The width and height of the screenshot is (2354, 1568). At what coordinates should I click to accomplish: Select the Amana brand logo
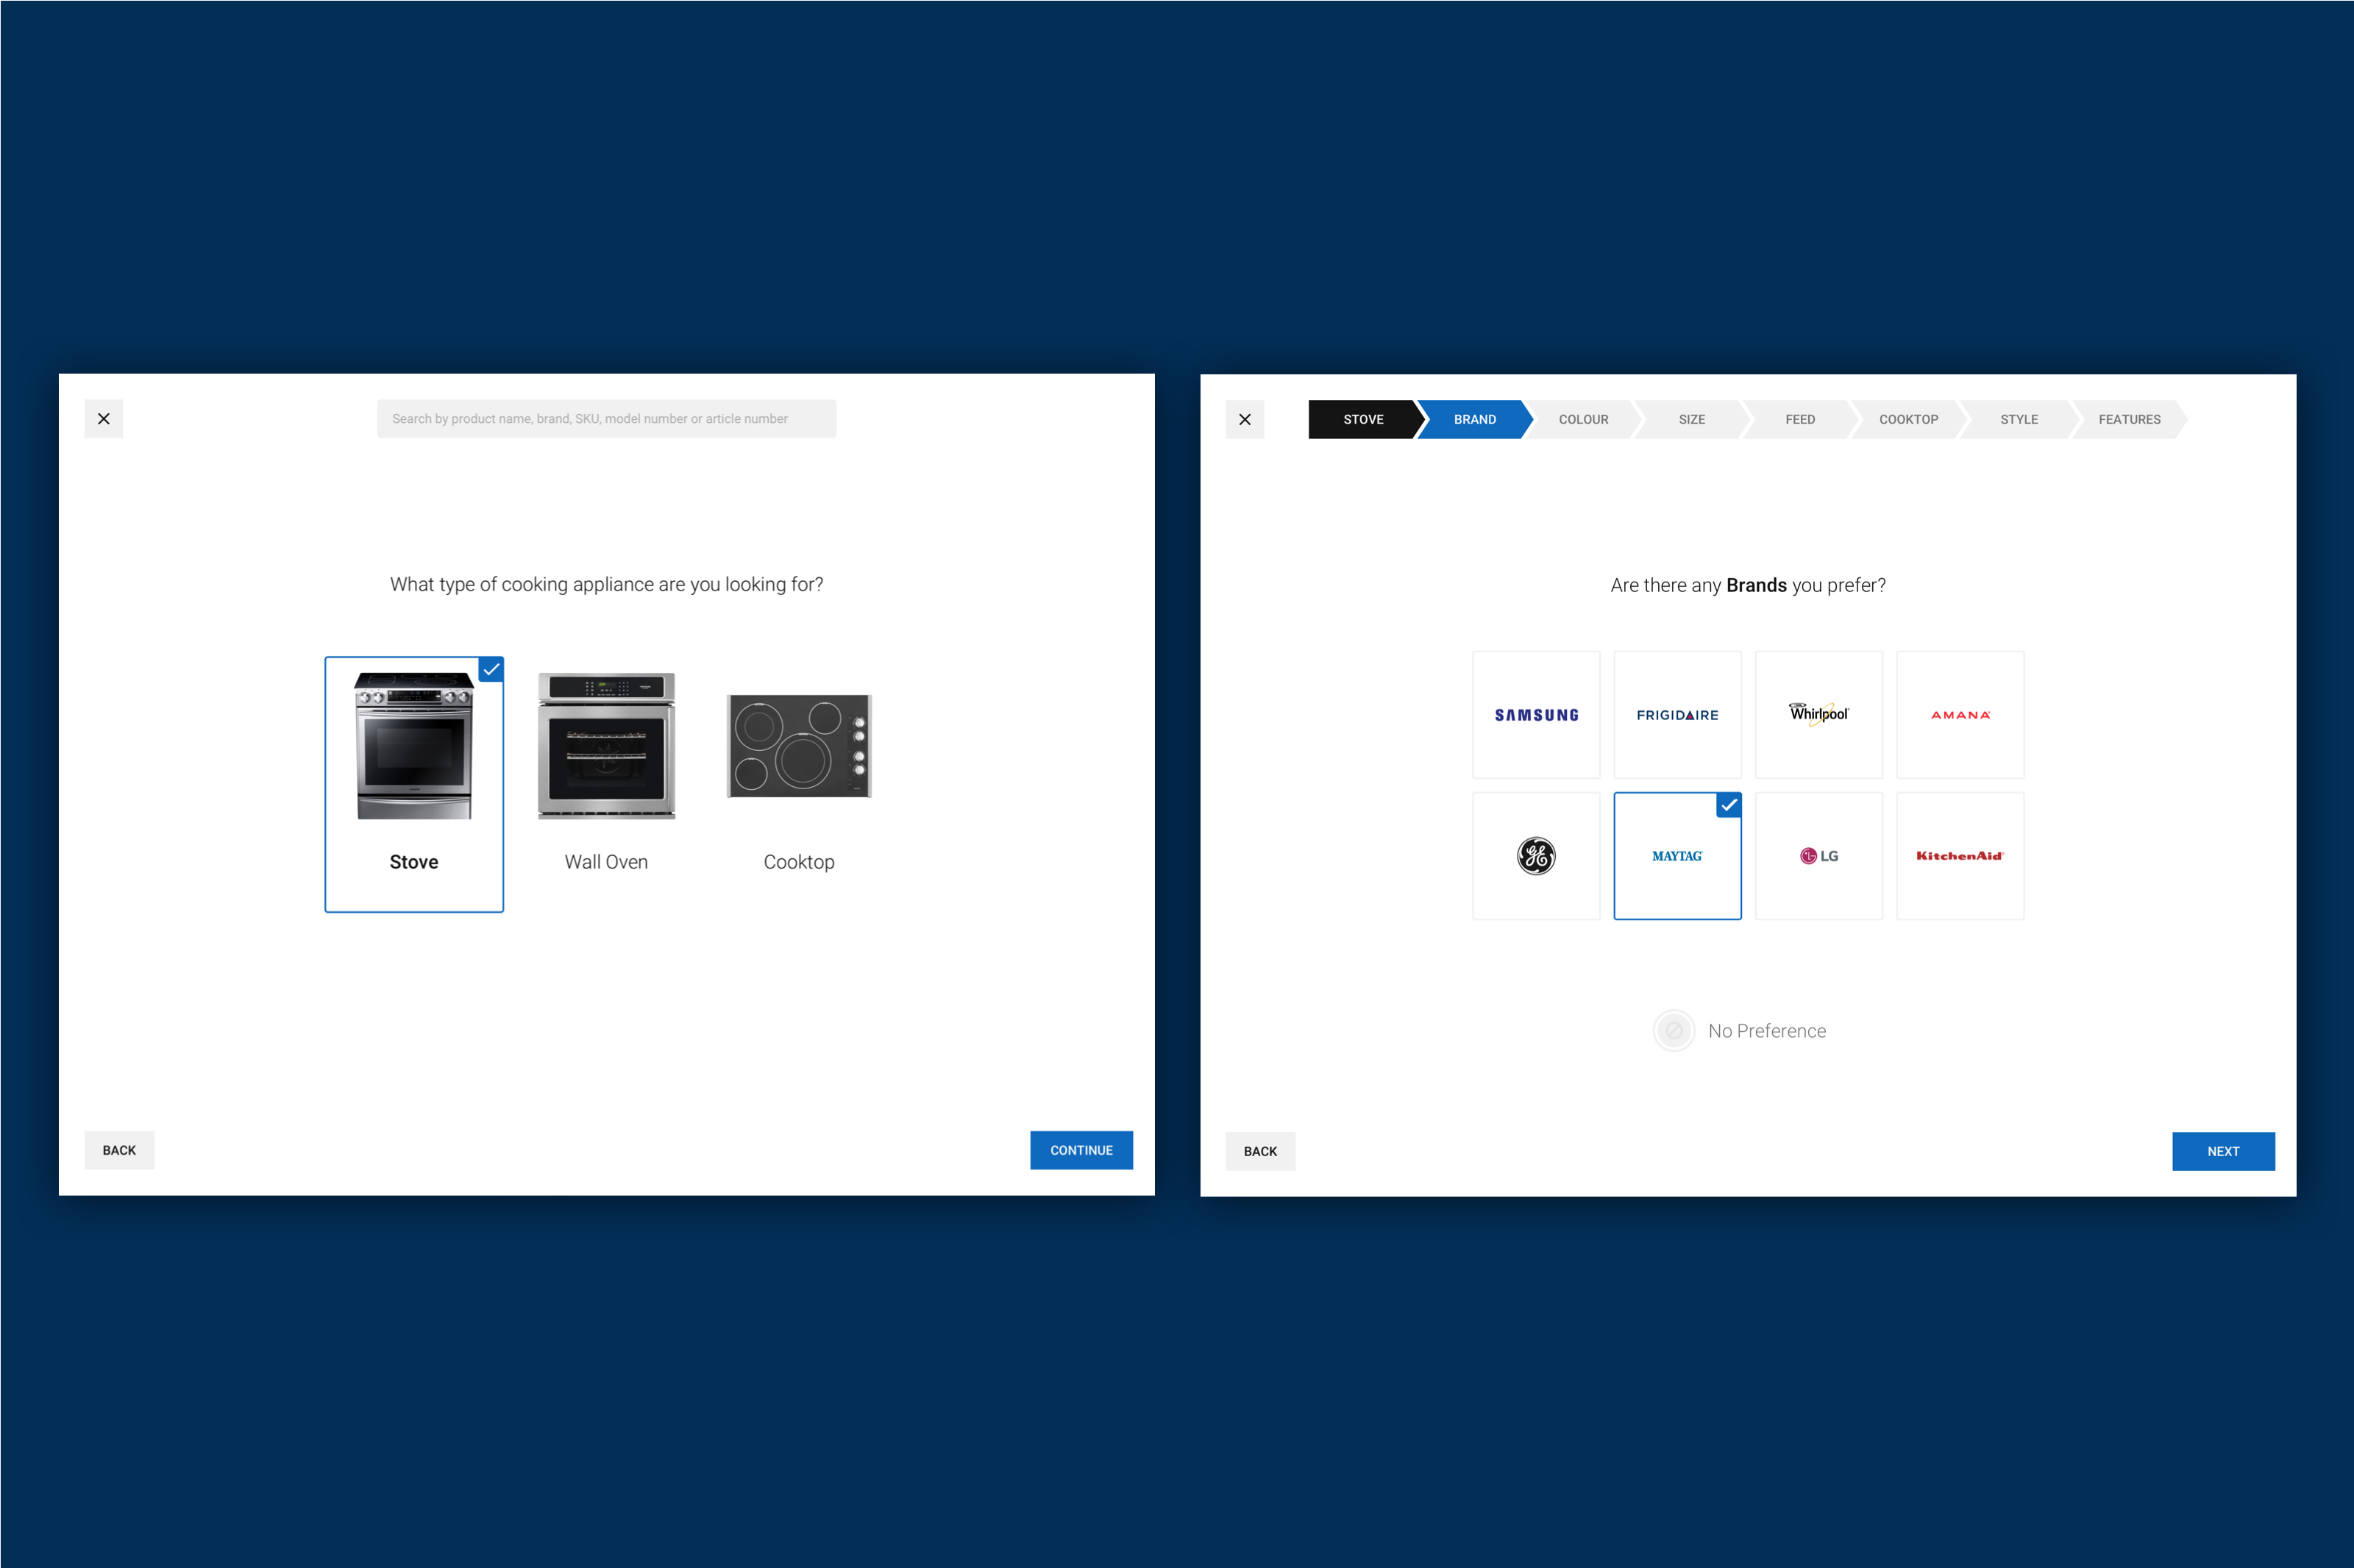click(x=1960, y=715)
